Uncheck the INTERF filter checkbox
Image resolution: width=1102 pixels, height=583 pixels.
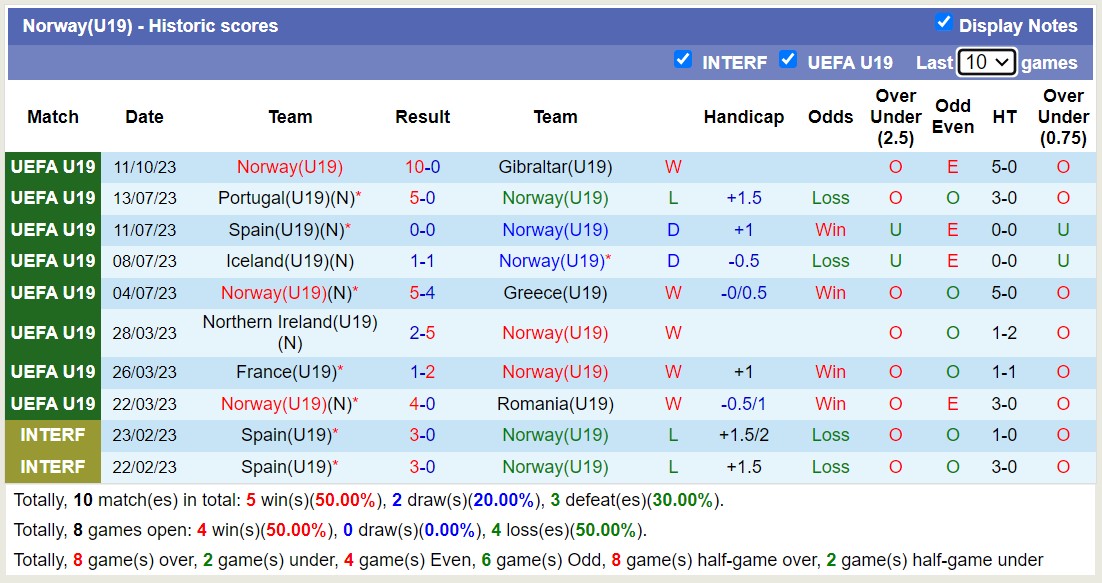(683, 60)
